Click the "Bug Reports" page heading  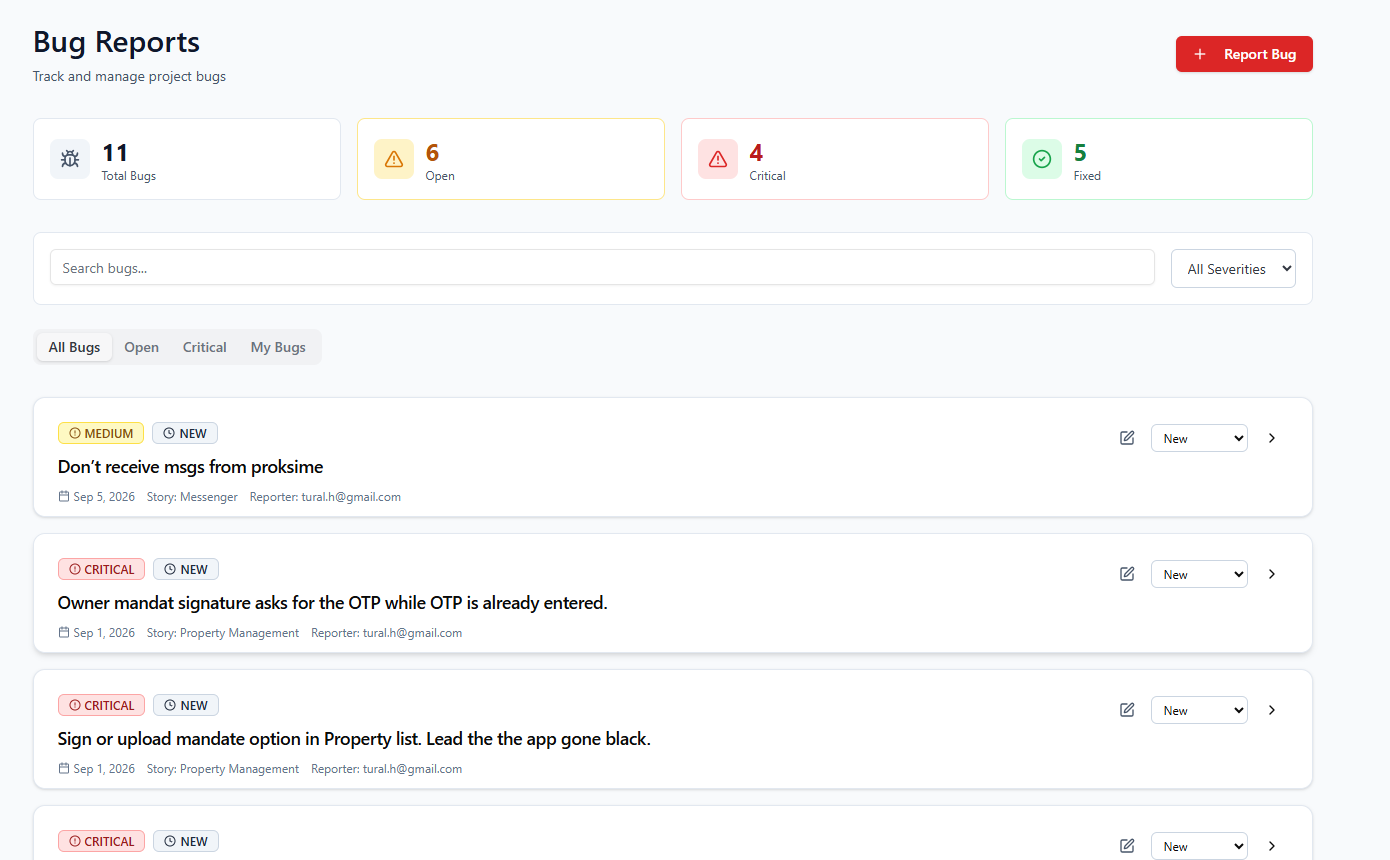[x=116, y=42]
